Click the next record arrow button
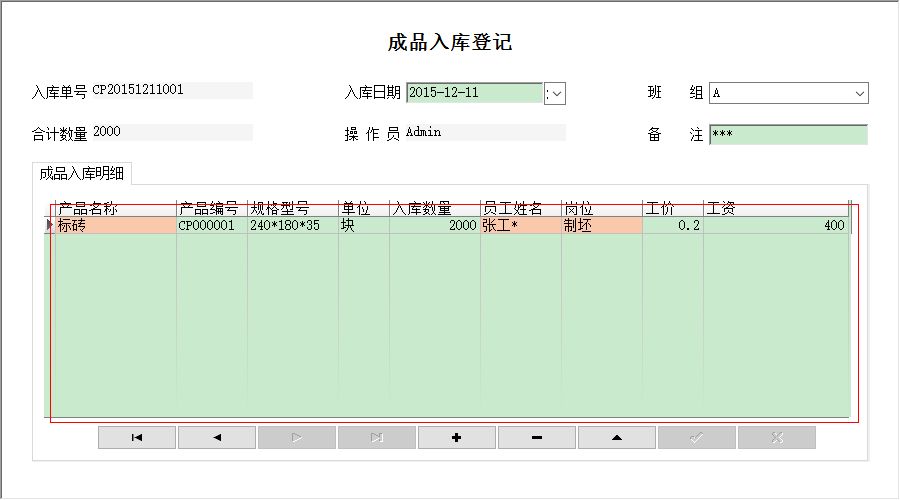900x500 pixels. pyautogui.click(x=297, y=437)
